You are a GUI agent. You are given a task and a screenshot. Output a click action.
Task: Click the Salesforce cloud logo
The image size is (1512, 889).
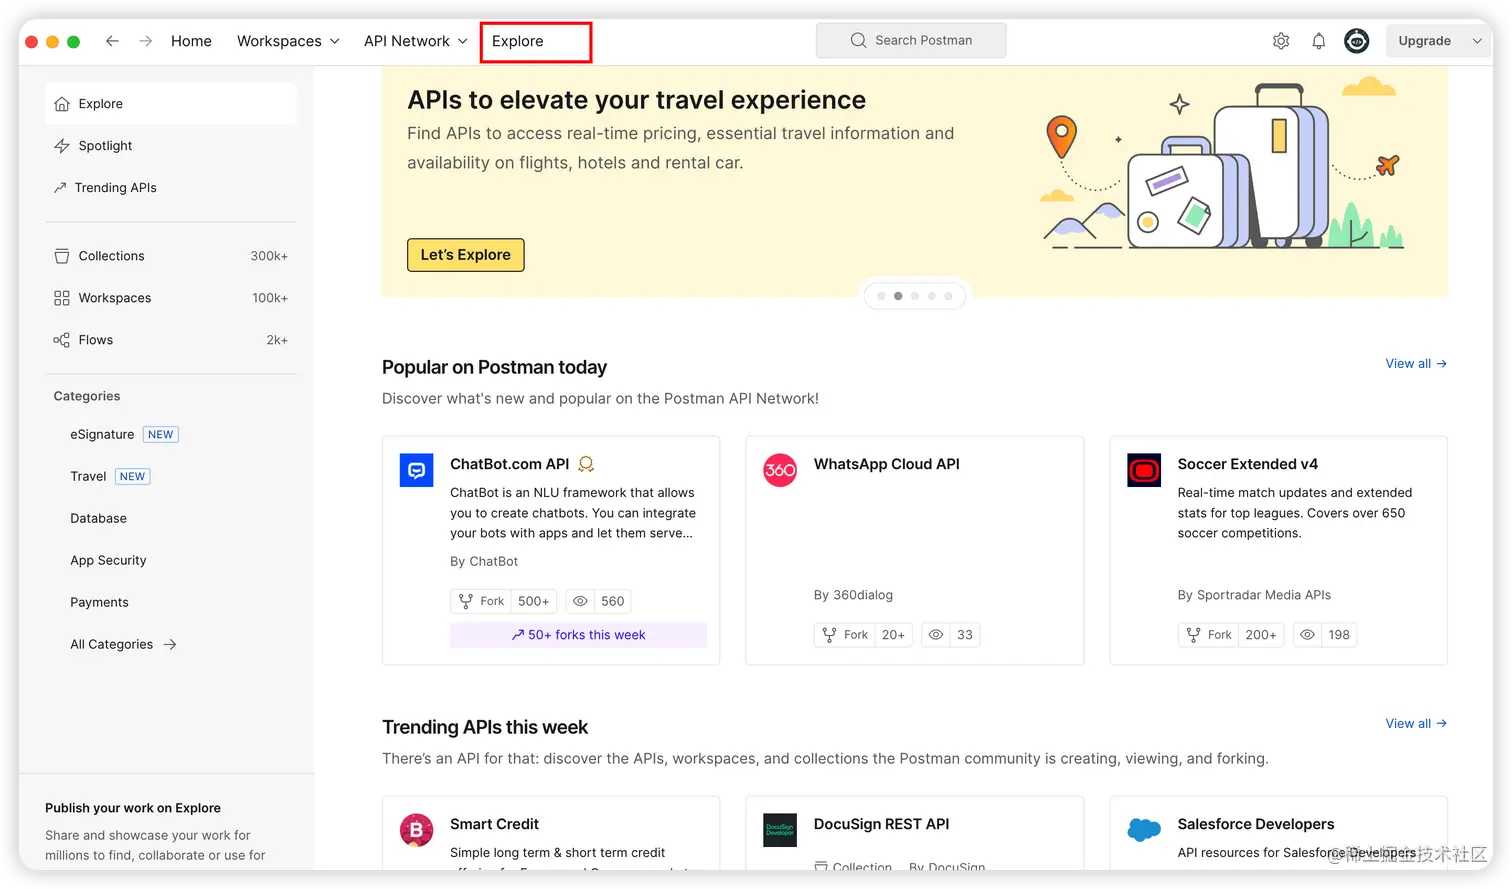click(1144, 829)
